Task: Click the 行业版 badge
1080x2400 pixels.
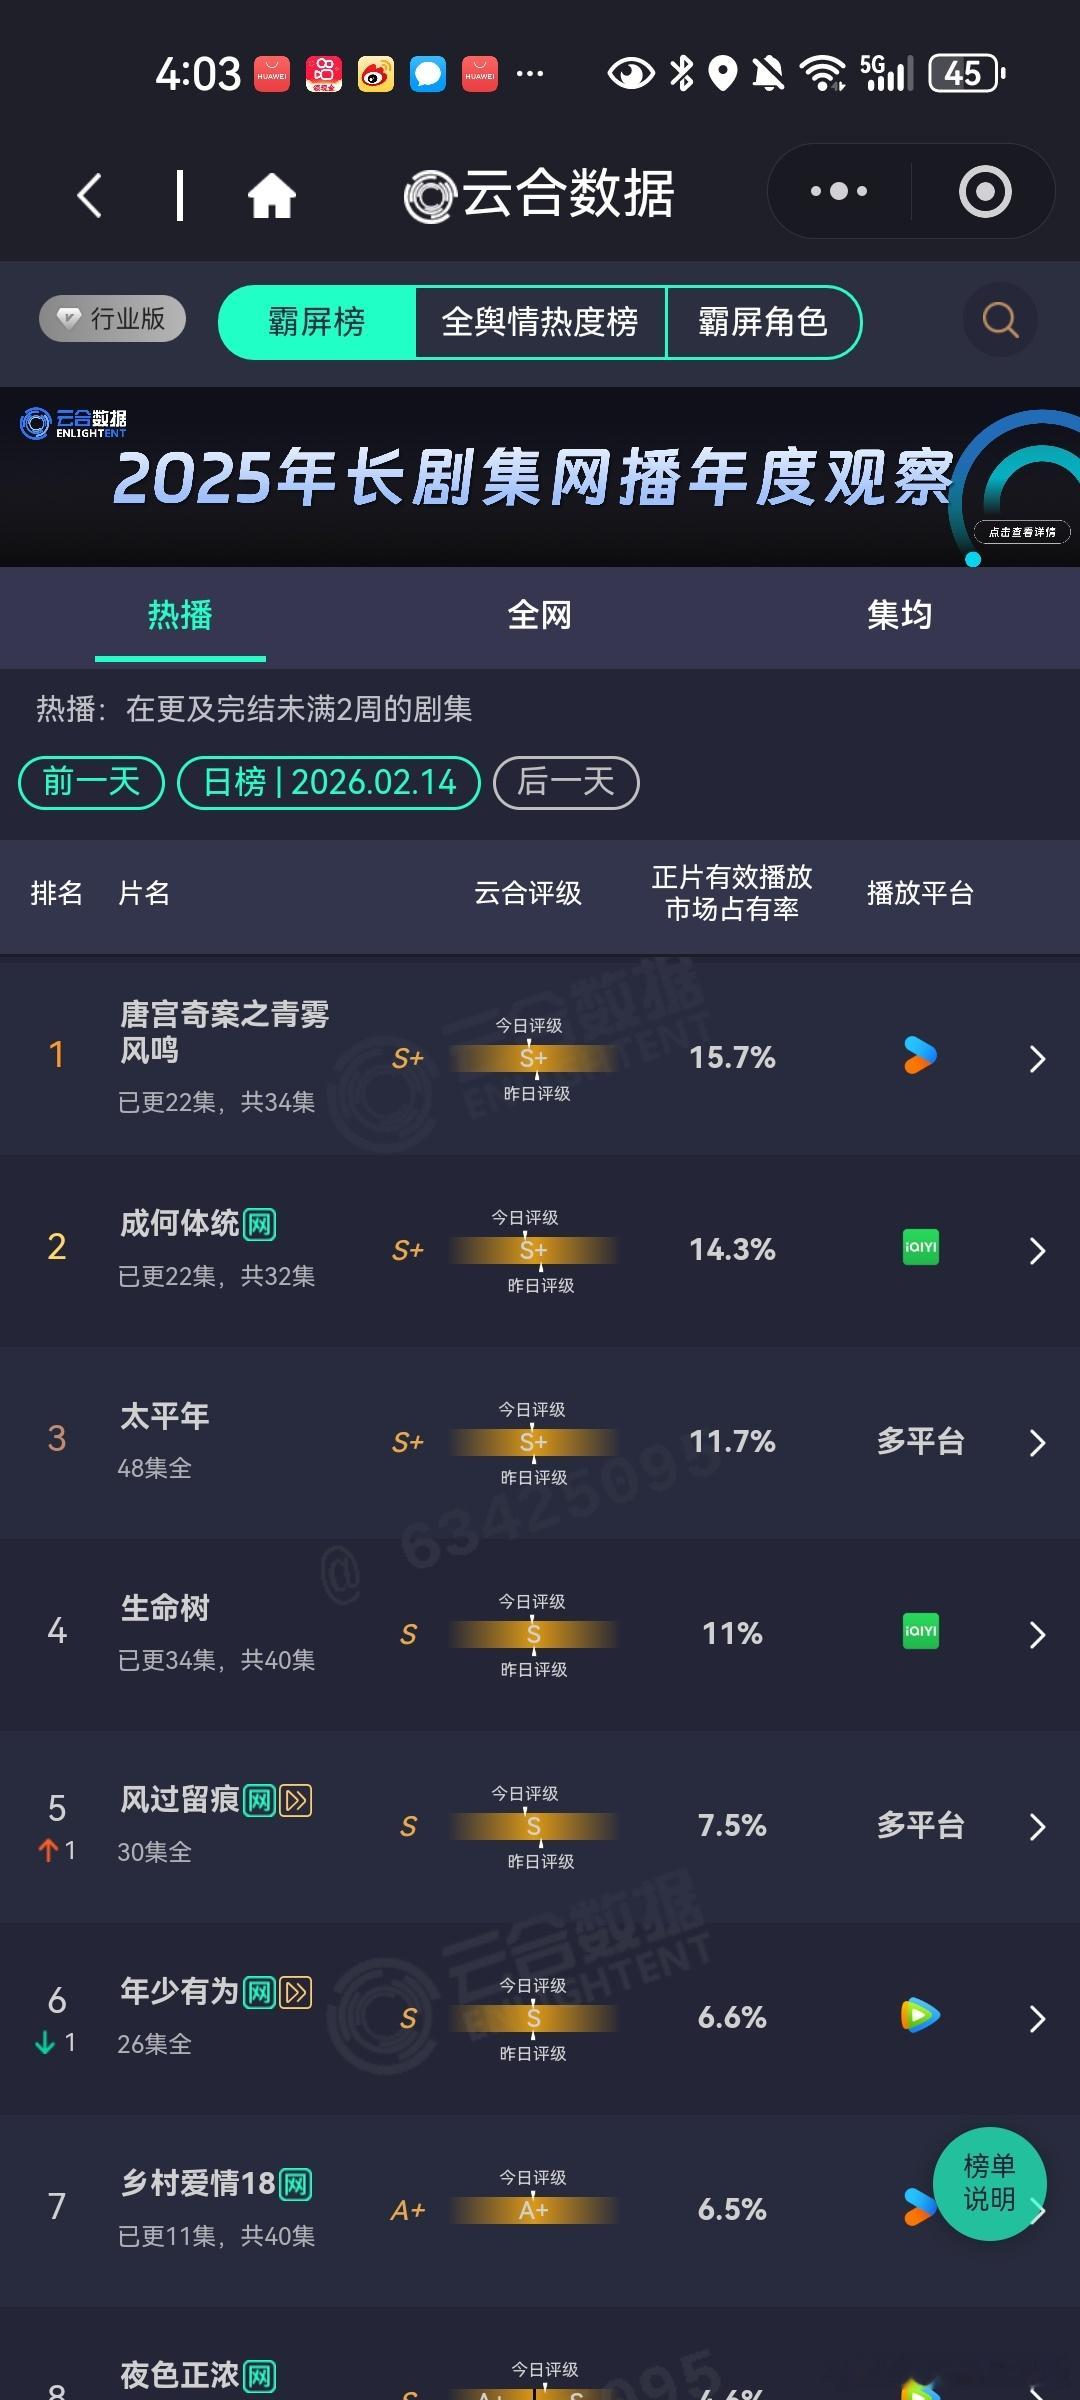Action: [111, 319]
